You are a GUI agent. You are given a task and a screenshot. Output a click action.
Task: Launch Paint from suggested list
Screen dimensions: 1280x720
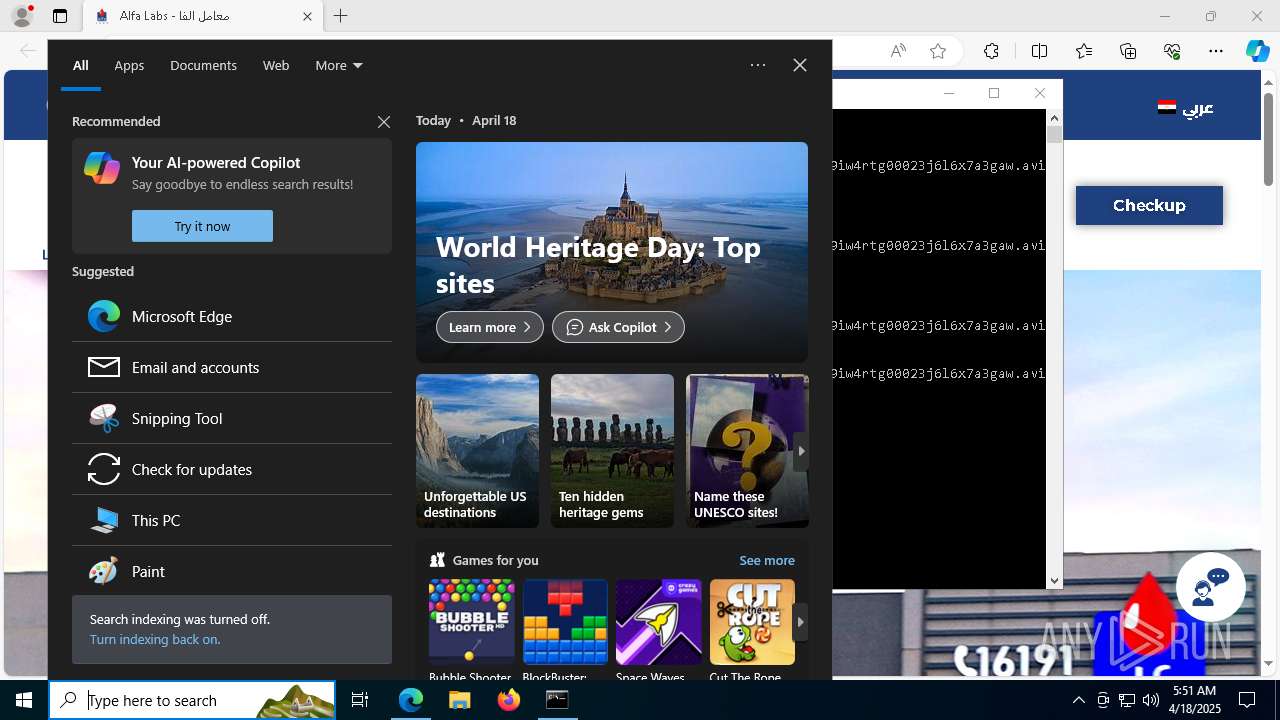232,571
